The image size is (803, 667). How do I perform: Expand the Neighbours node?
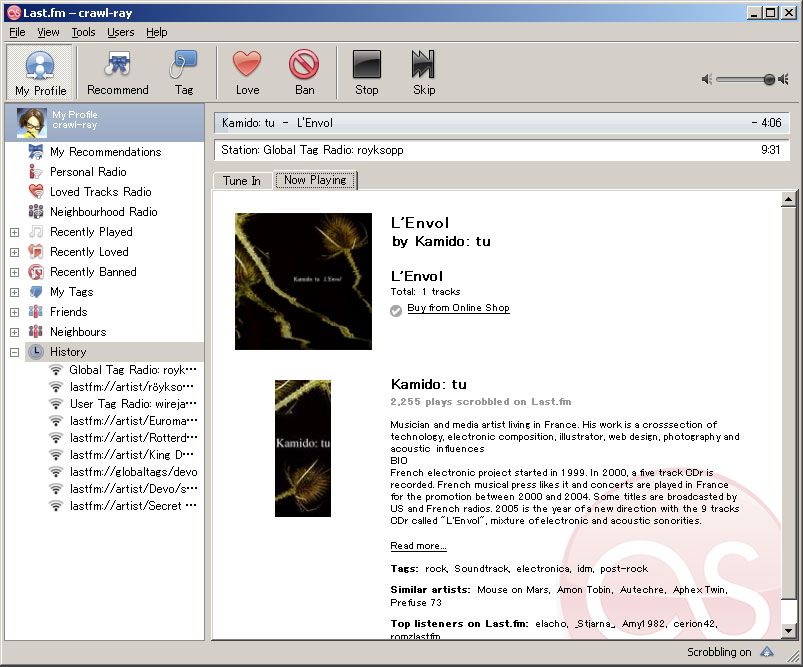(14, 332)
